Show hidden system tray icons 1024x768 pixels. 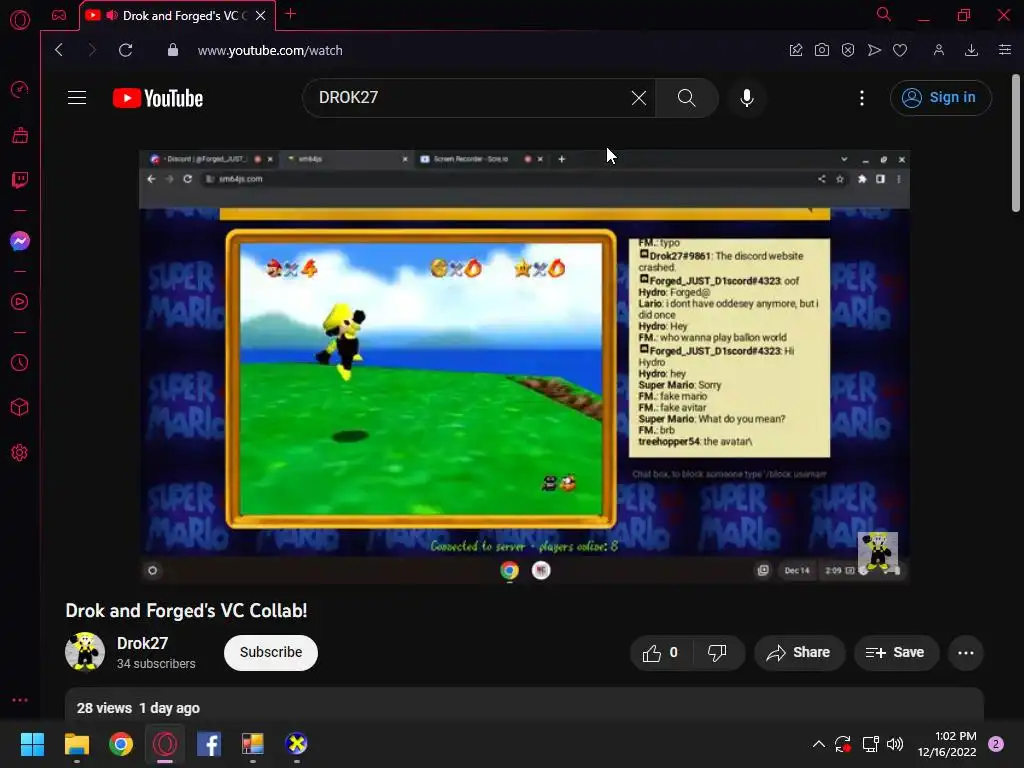click(818, 744)
